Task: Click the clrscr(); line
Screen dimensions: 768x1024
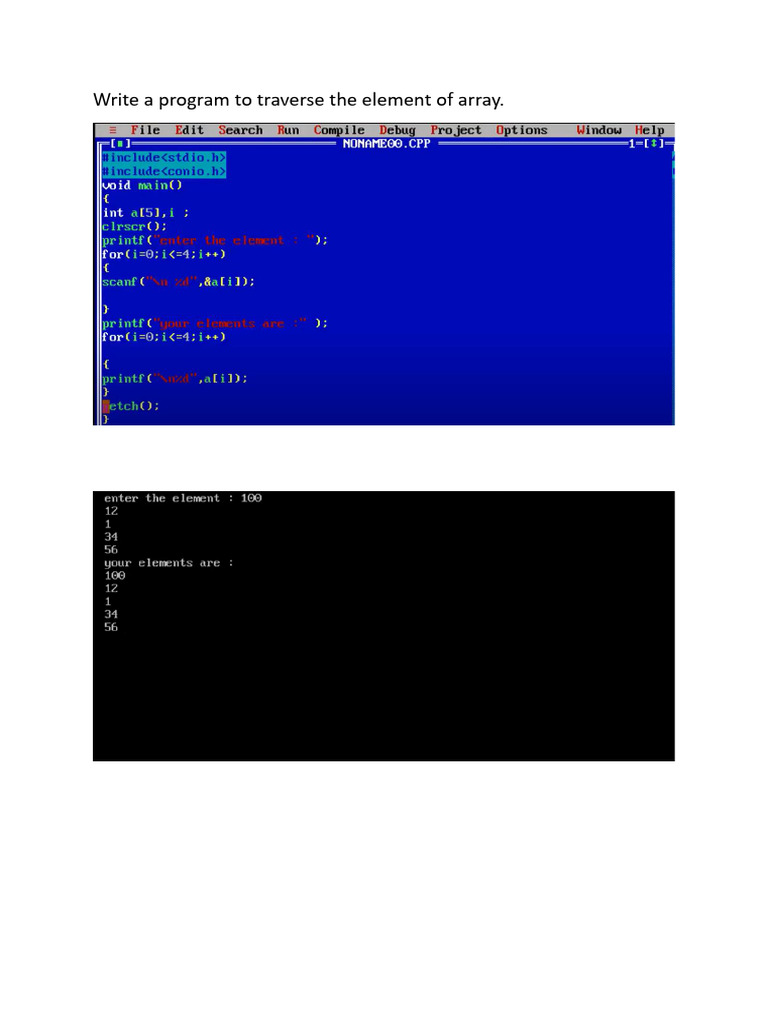Action: click(135, 227)
